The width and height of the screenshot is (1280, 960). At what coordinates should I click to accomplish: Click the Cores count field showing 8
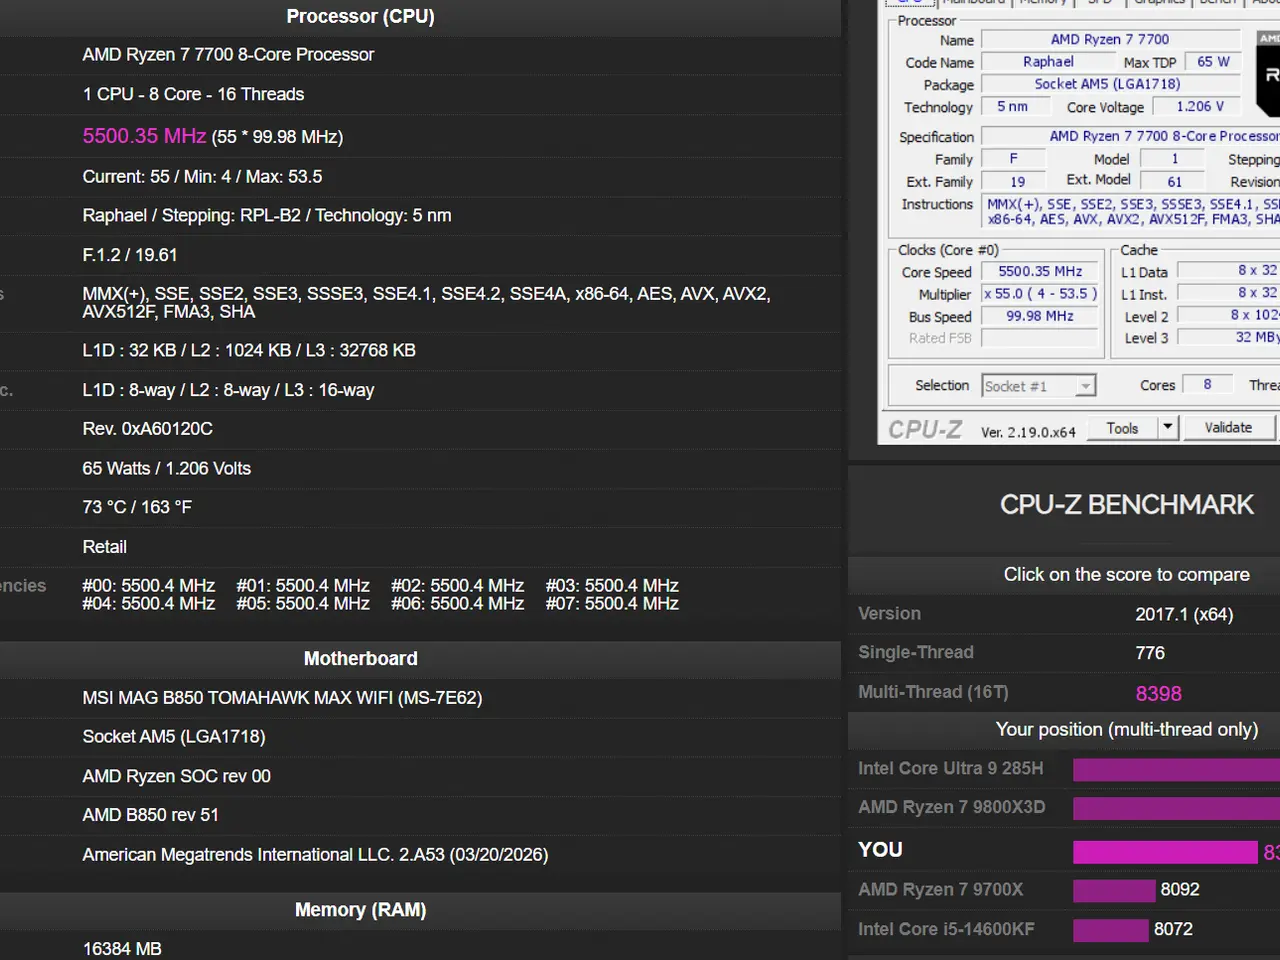pyautogui.click(x=1207, y=385)
